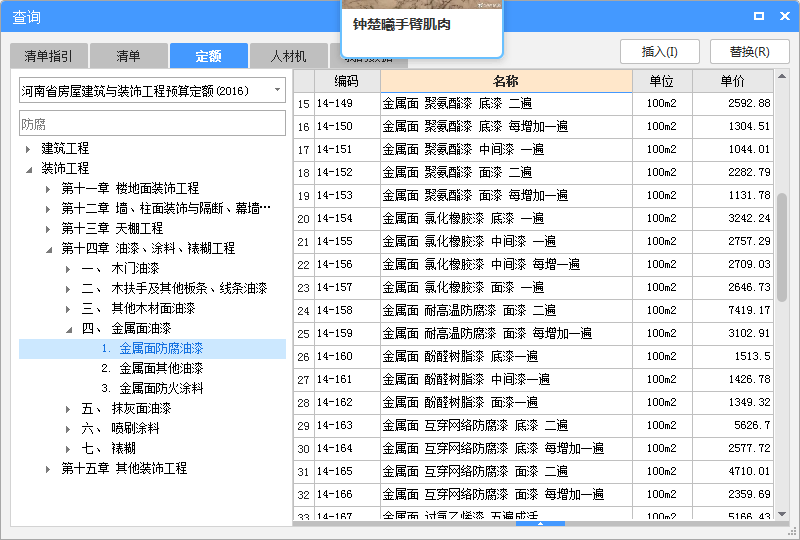The image size is (800, 540).
Task: Click the 替换(R) button
Action: pos(749,52)
